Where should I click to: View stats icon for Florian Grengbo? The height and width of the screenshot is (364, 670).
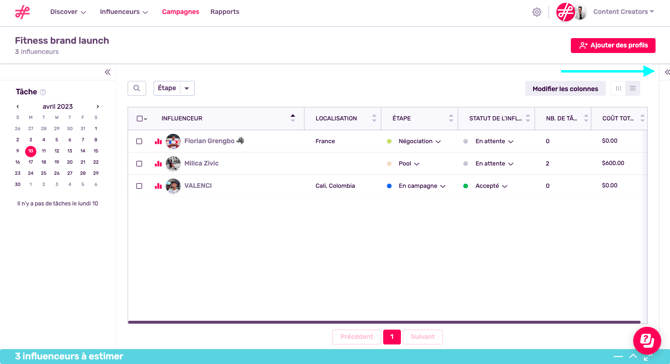158,141
